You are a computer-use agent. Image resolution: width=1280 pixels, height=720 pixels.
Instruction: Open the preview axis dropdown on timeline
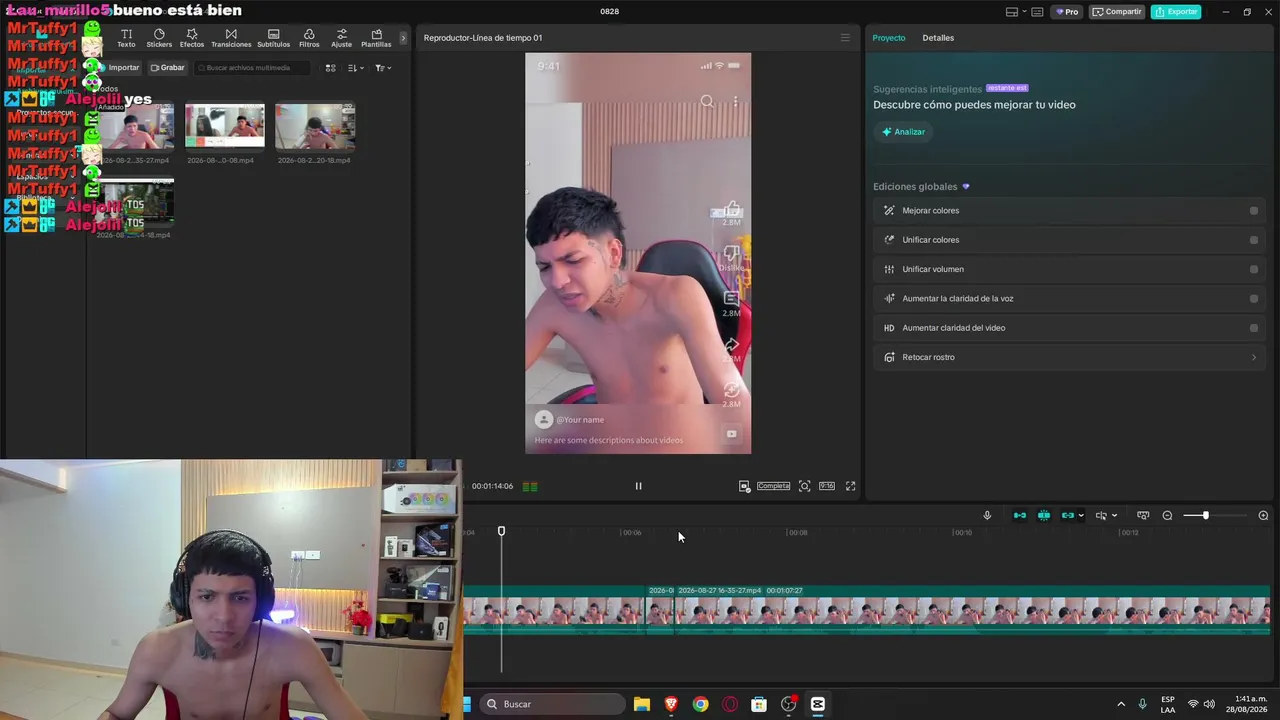[x=1106, y=516]
